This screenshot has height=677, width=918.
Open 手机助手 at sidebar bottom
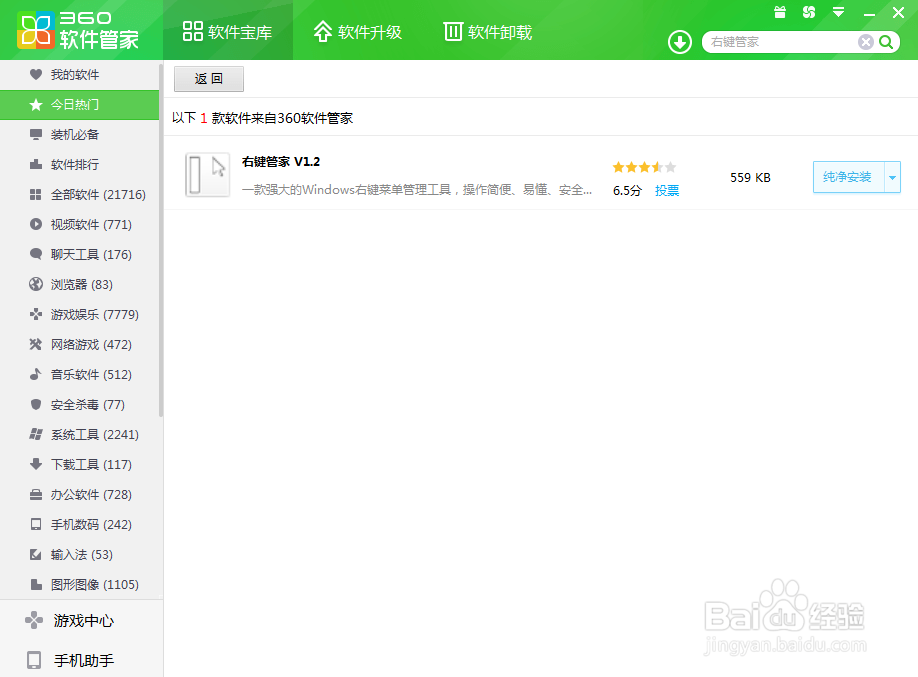click(81, 661)
